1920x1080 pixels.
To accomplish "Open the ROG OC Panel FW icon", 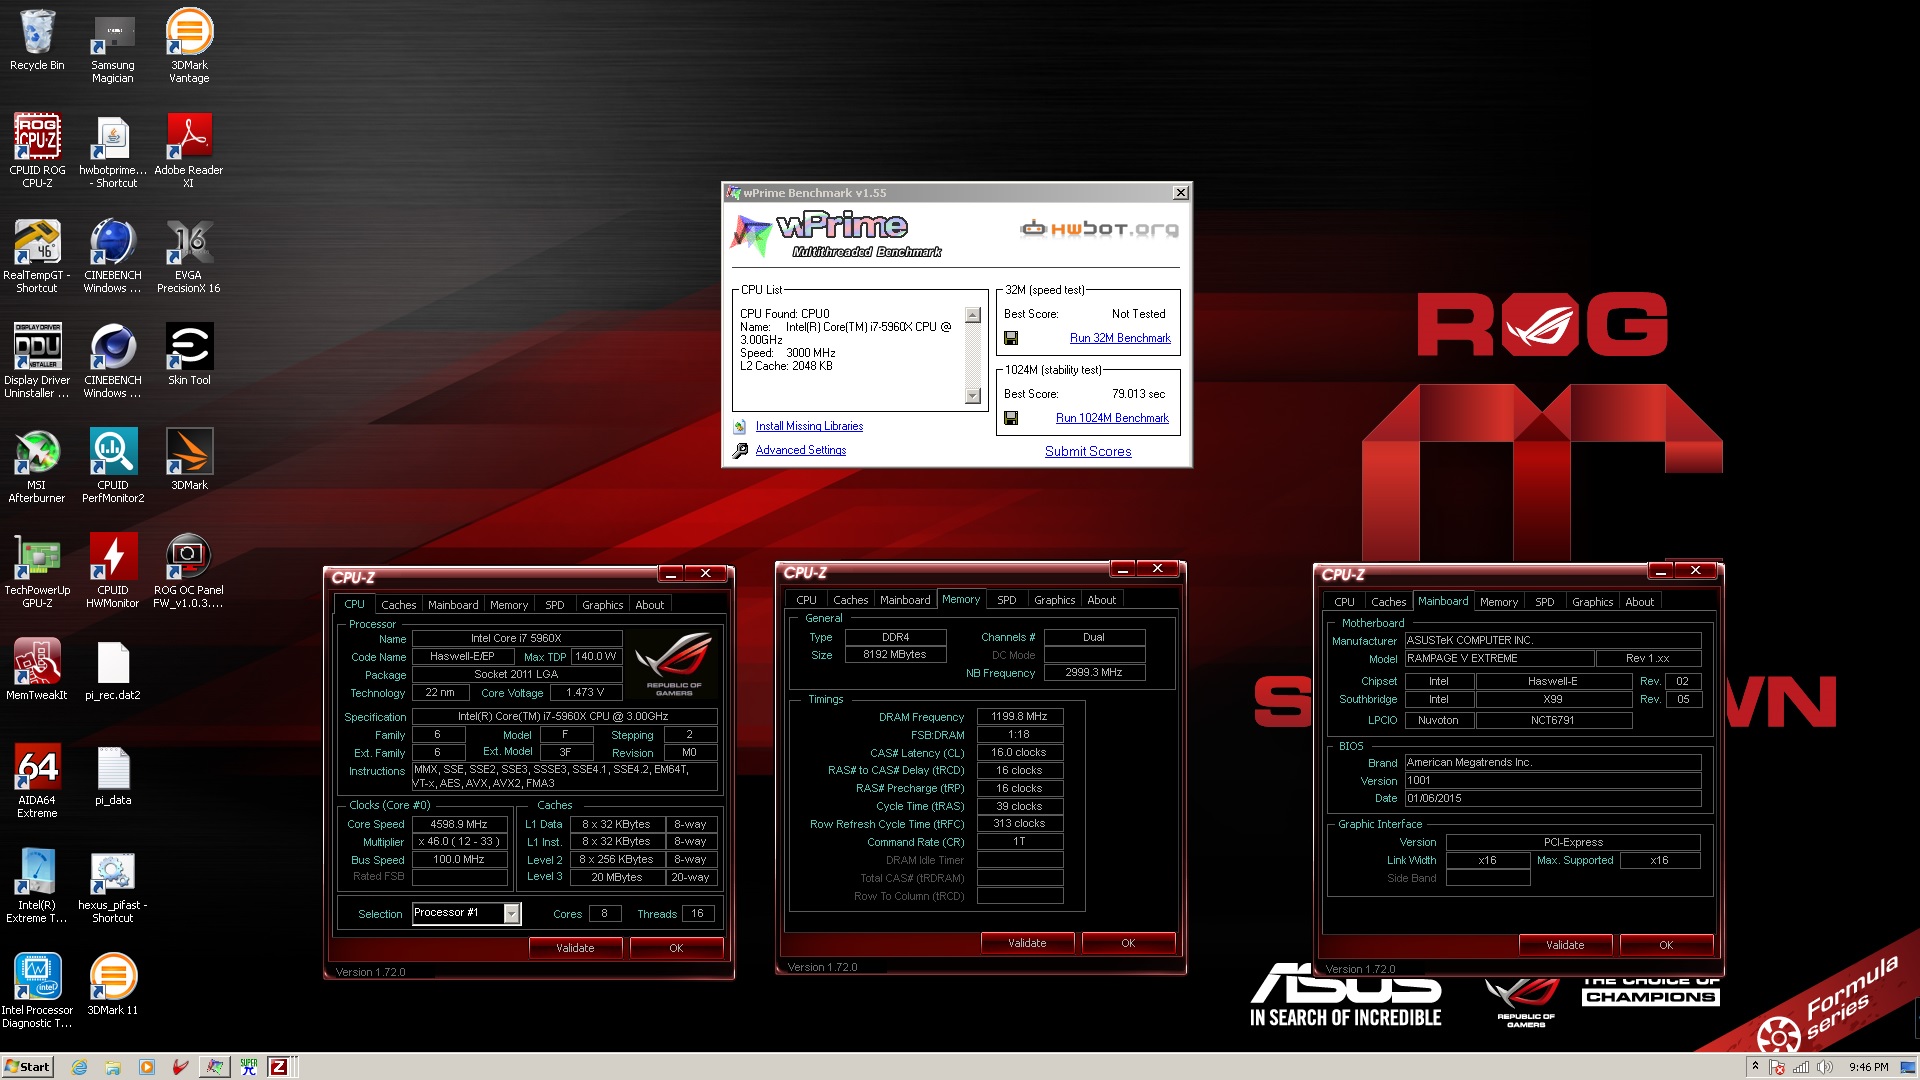I will 189,570.
